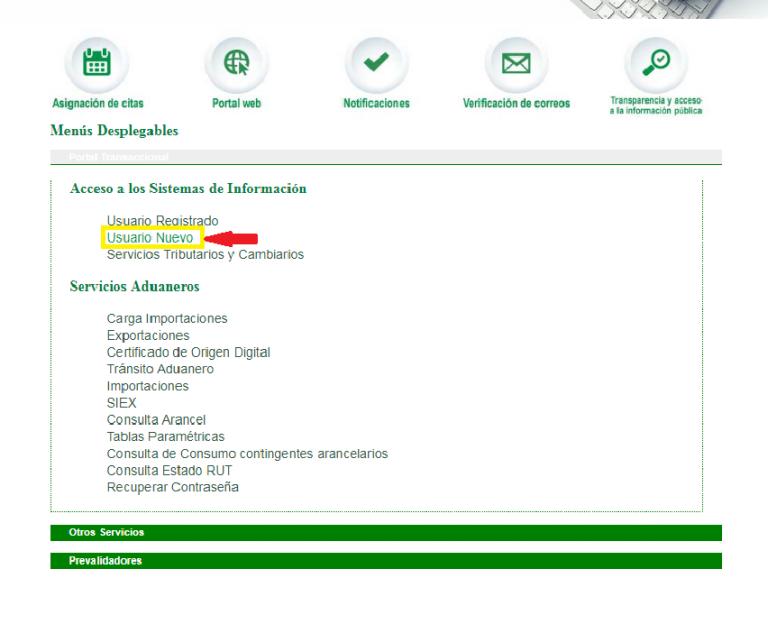Viewport: 768px width, 624px height.
Task: Go to Exportaciones
Action: tap(148, 335)
